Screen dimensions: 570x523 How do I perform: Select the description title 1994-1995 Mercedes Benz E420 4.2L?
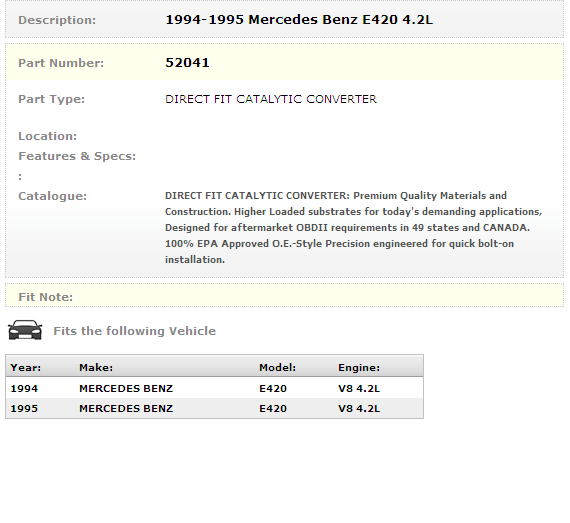[x=299, y=20]
